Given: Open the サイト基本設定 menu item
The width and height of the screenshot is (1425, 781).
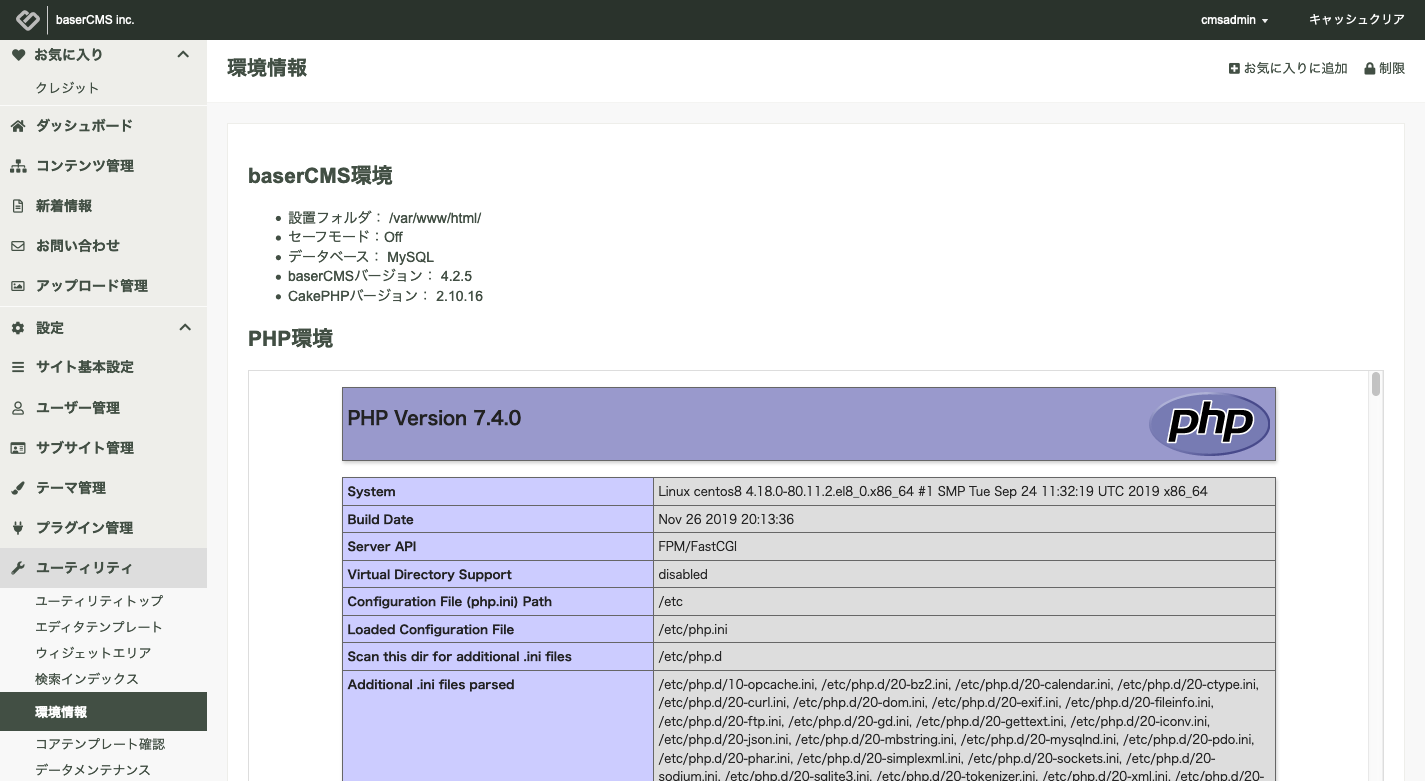Looking at the screenshot, I should click(x=85, y=367).
